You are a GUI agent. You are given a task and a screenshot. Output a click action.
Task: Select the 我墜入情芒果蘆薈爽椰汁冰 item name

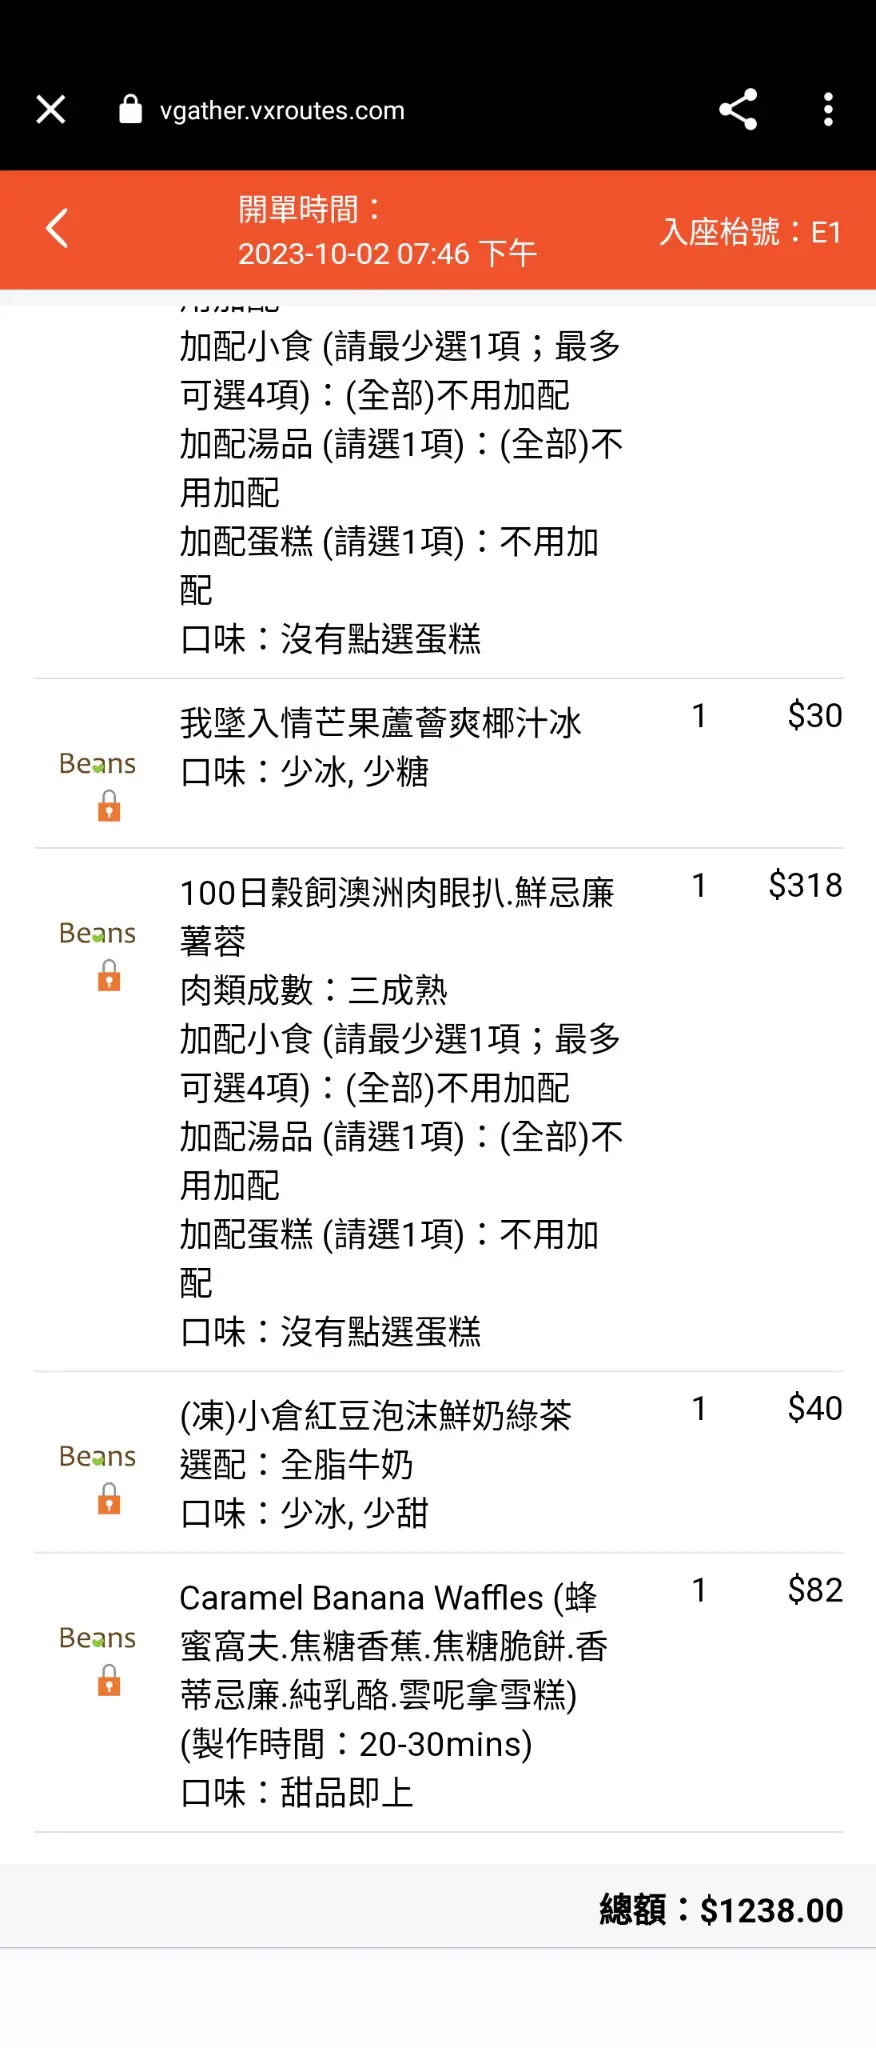380,722
